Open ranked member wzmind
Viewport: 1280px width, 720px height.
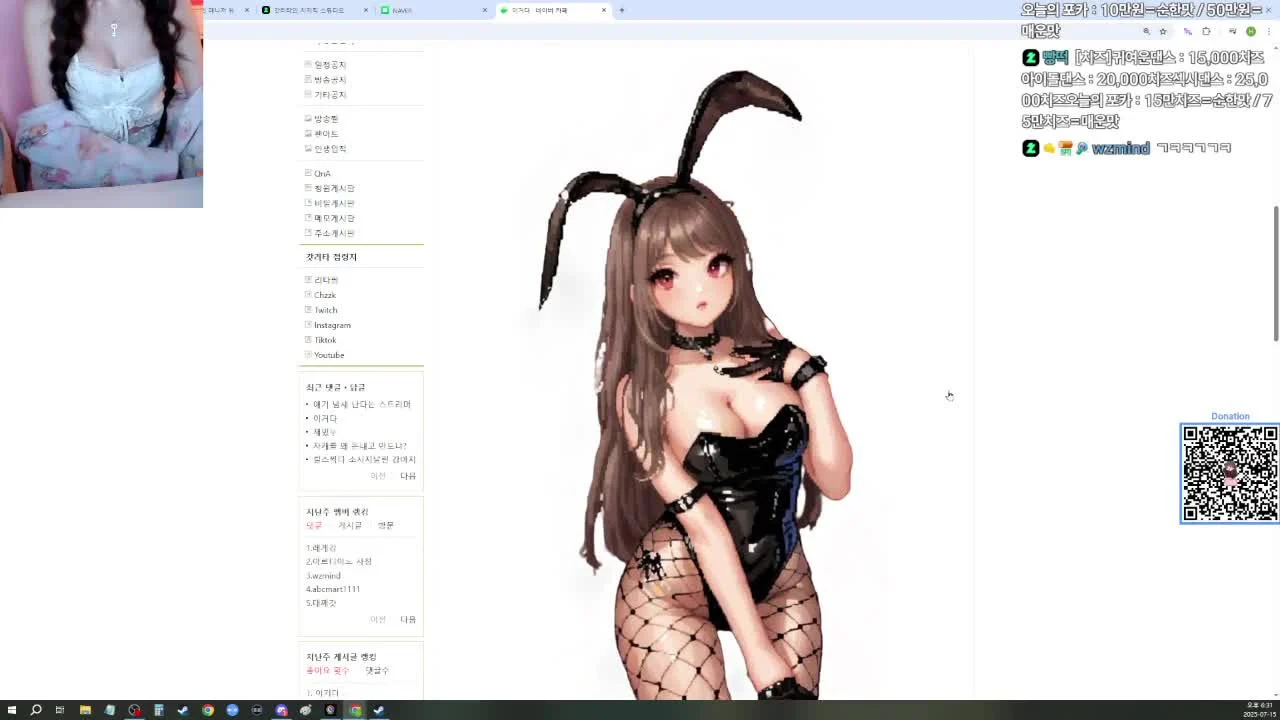(x=323, y=576)
